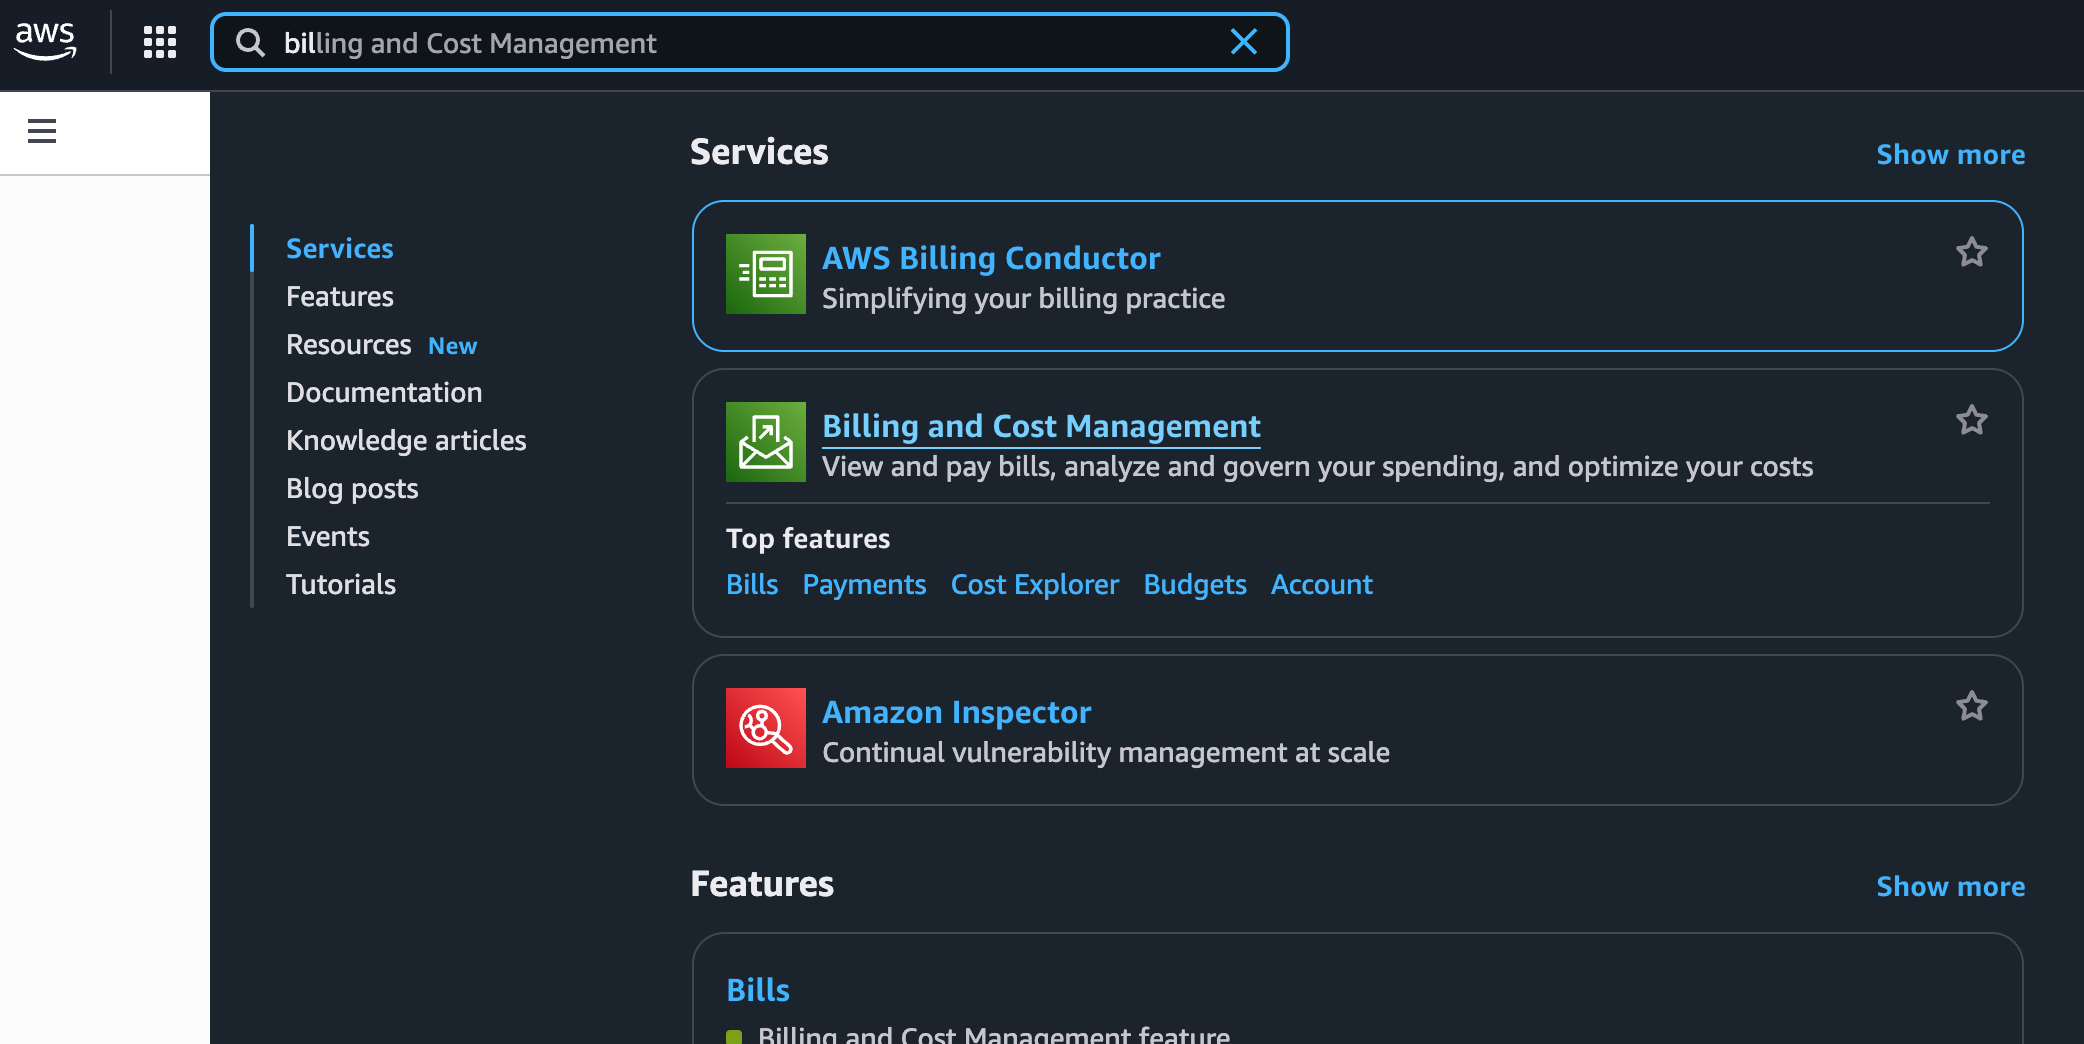Open the Billing and Cost Management link
Viewport: 2084px width, 1044px height.
pos(1041,426)
